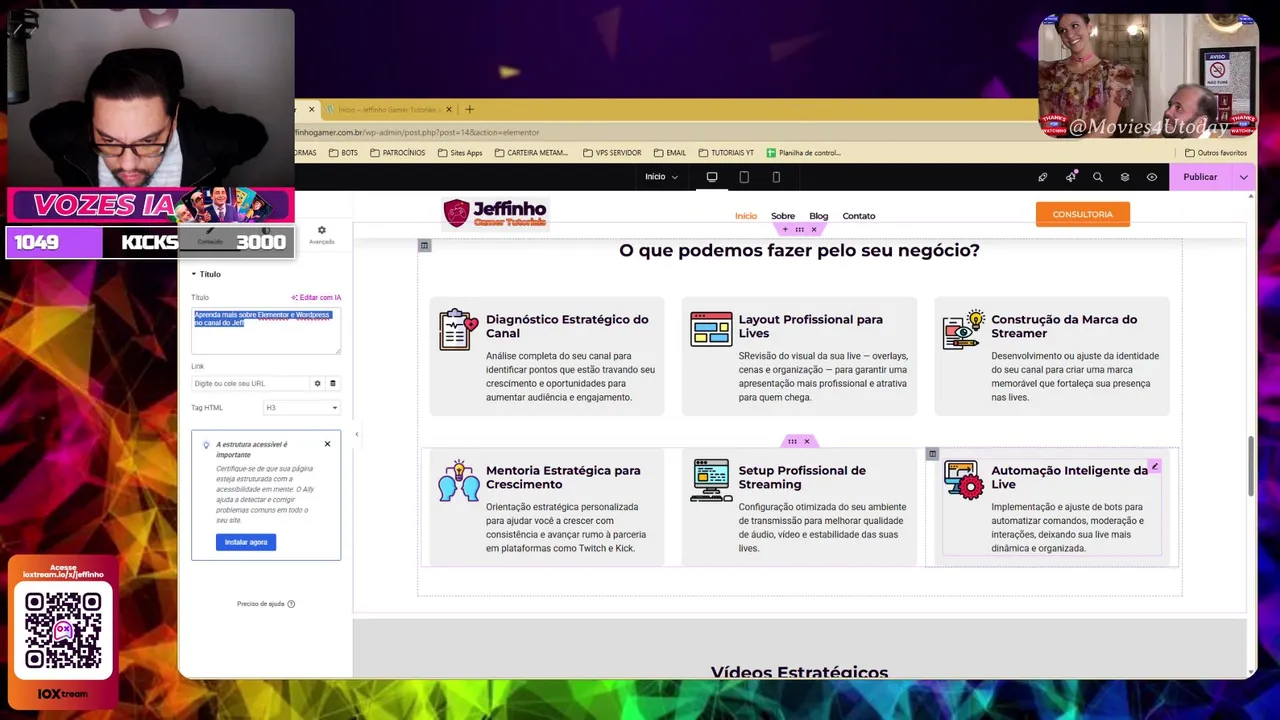Open the structure layers icon in top bar
1280x720 pixels.
[x=1124, y=177]
